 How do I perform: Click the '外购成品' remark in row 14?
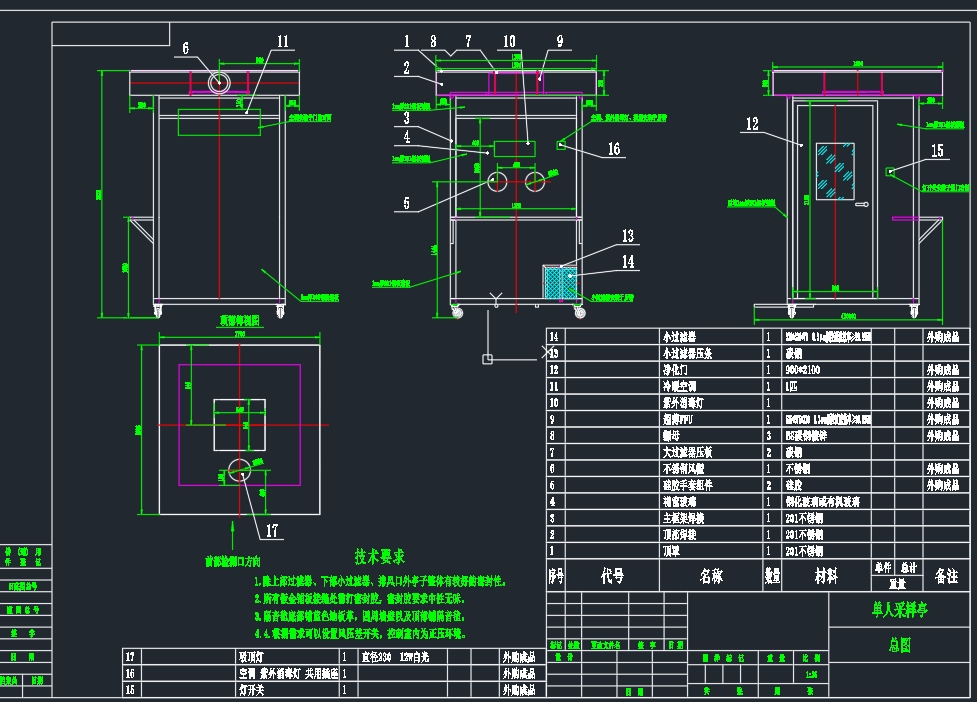coord(943,337)
